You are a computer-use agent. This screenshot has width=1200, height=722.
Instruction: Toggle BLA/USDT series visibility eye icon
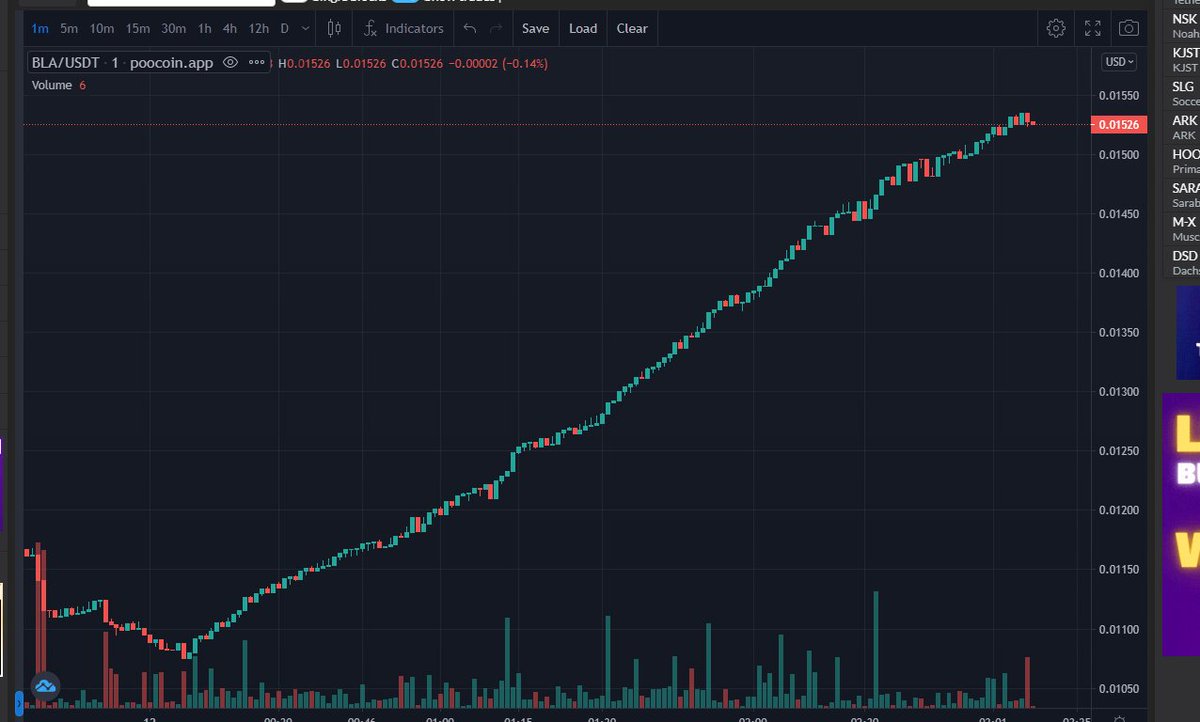230,62
